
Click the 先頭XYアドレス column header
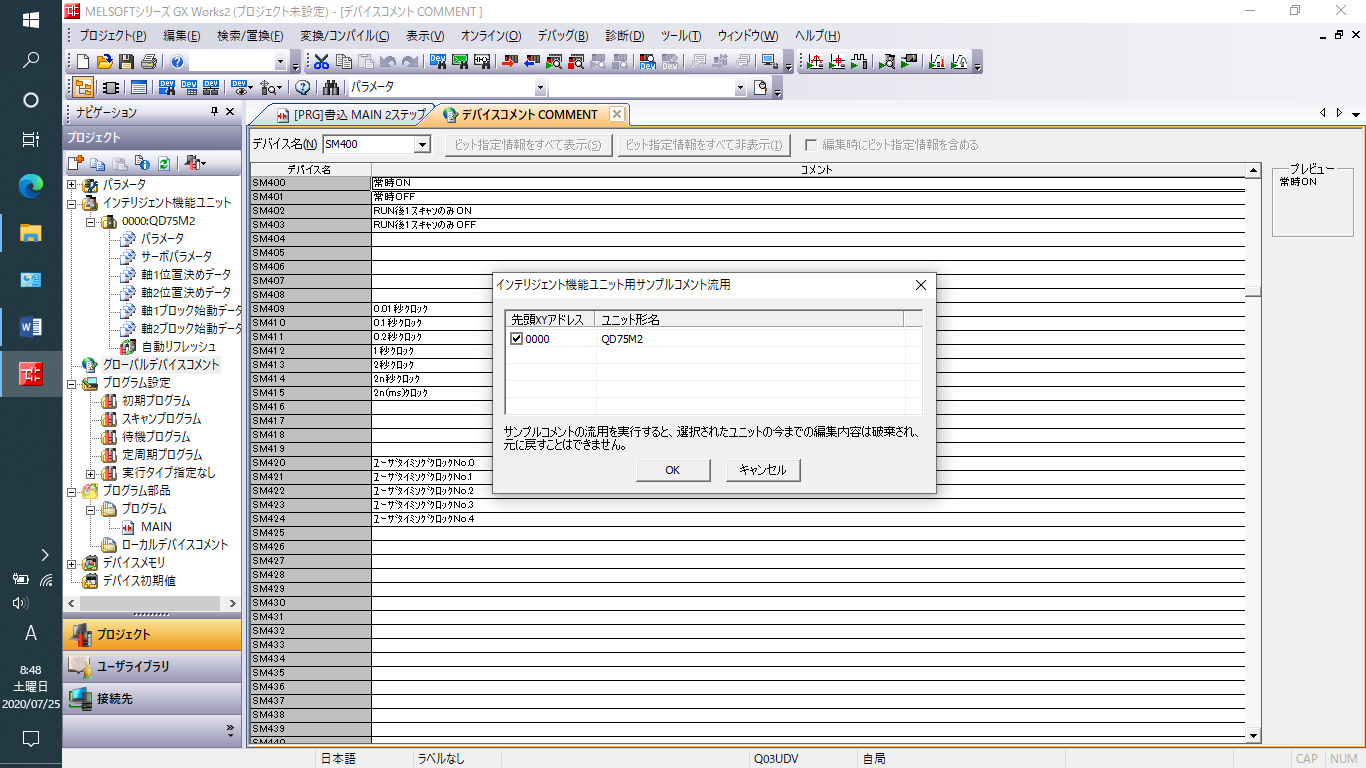(550, 319)
